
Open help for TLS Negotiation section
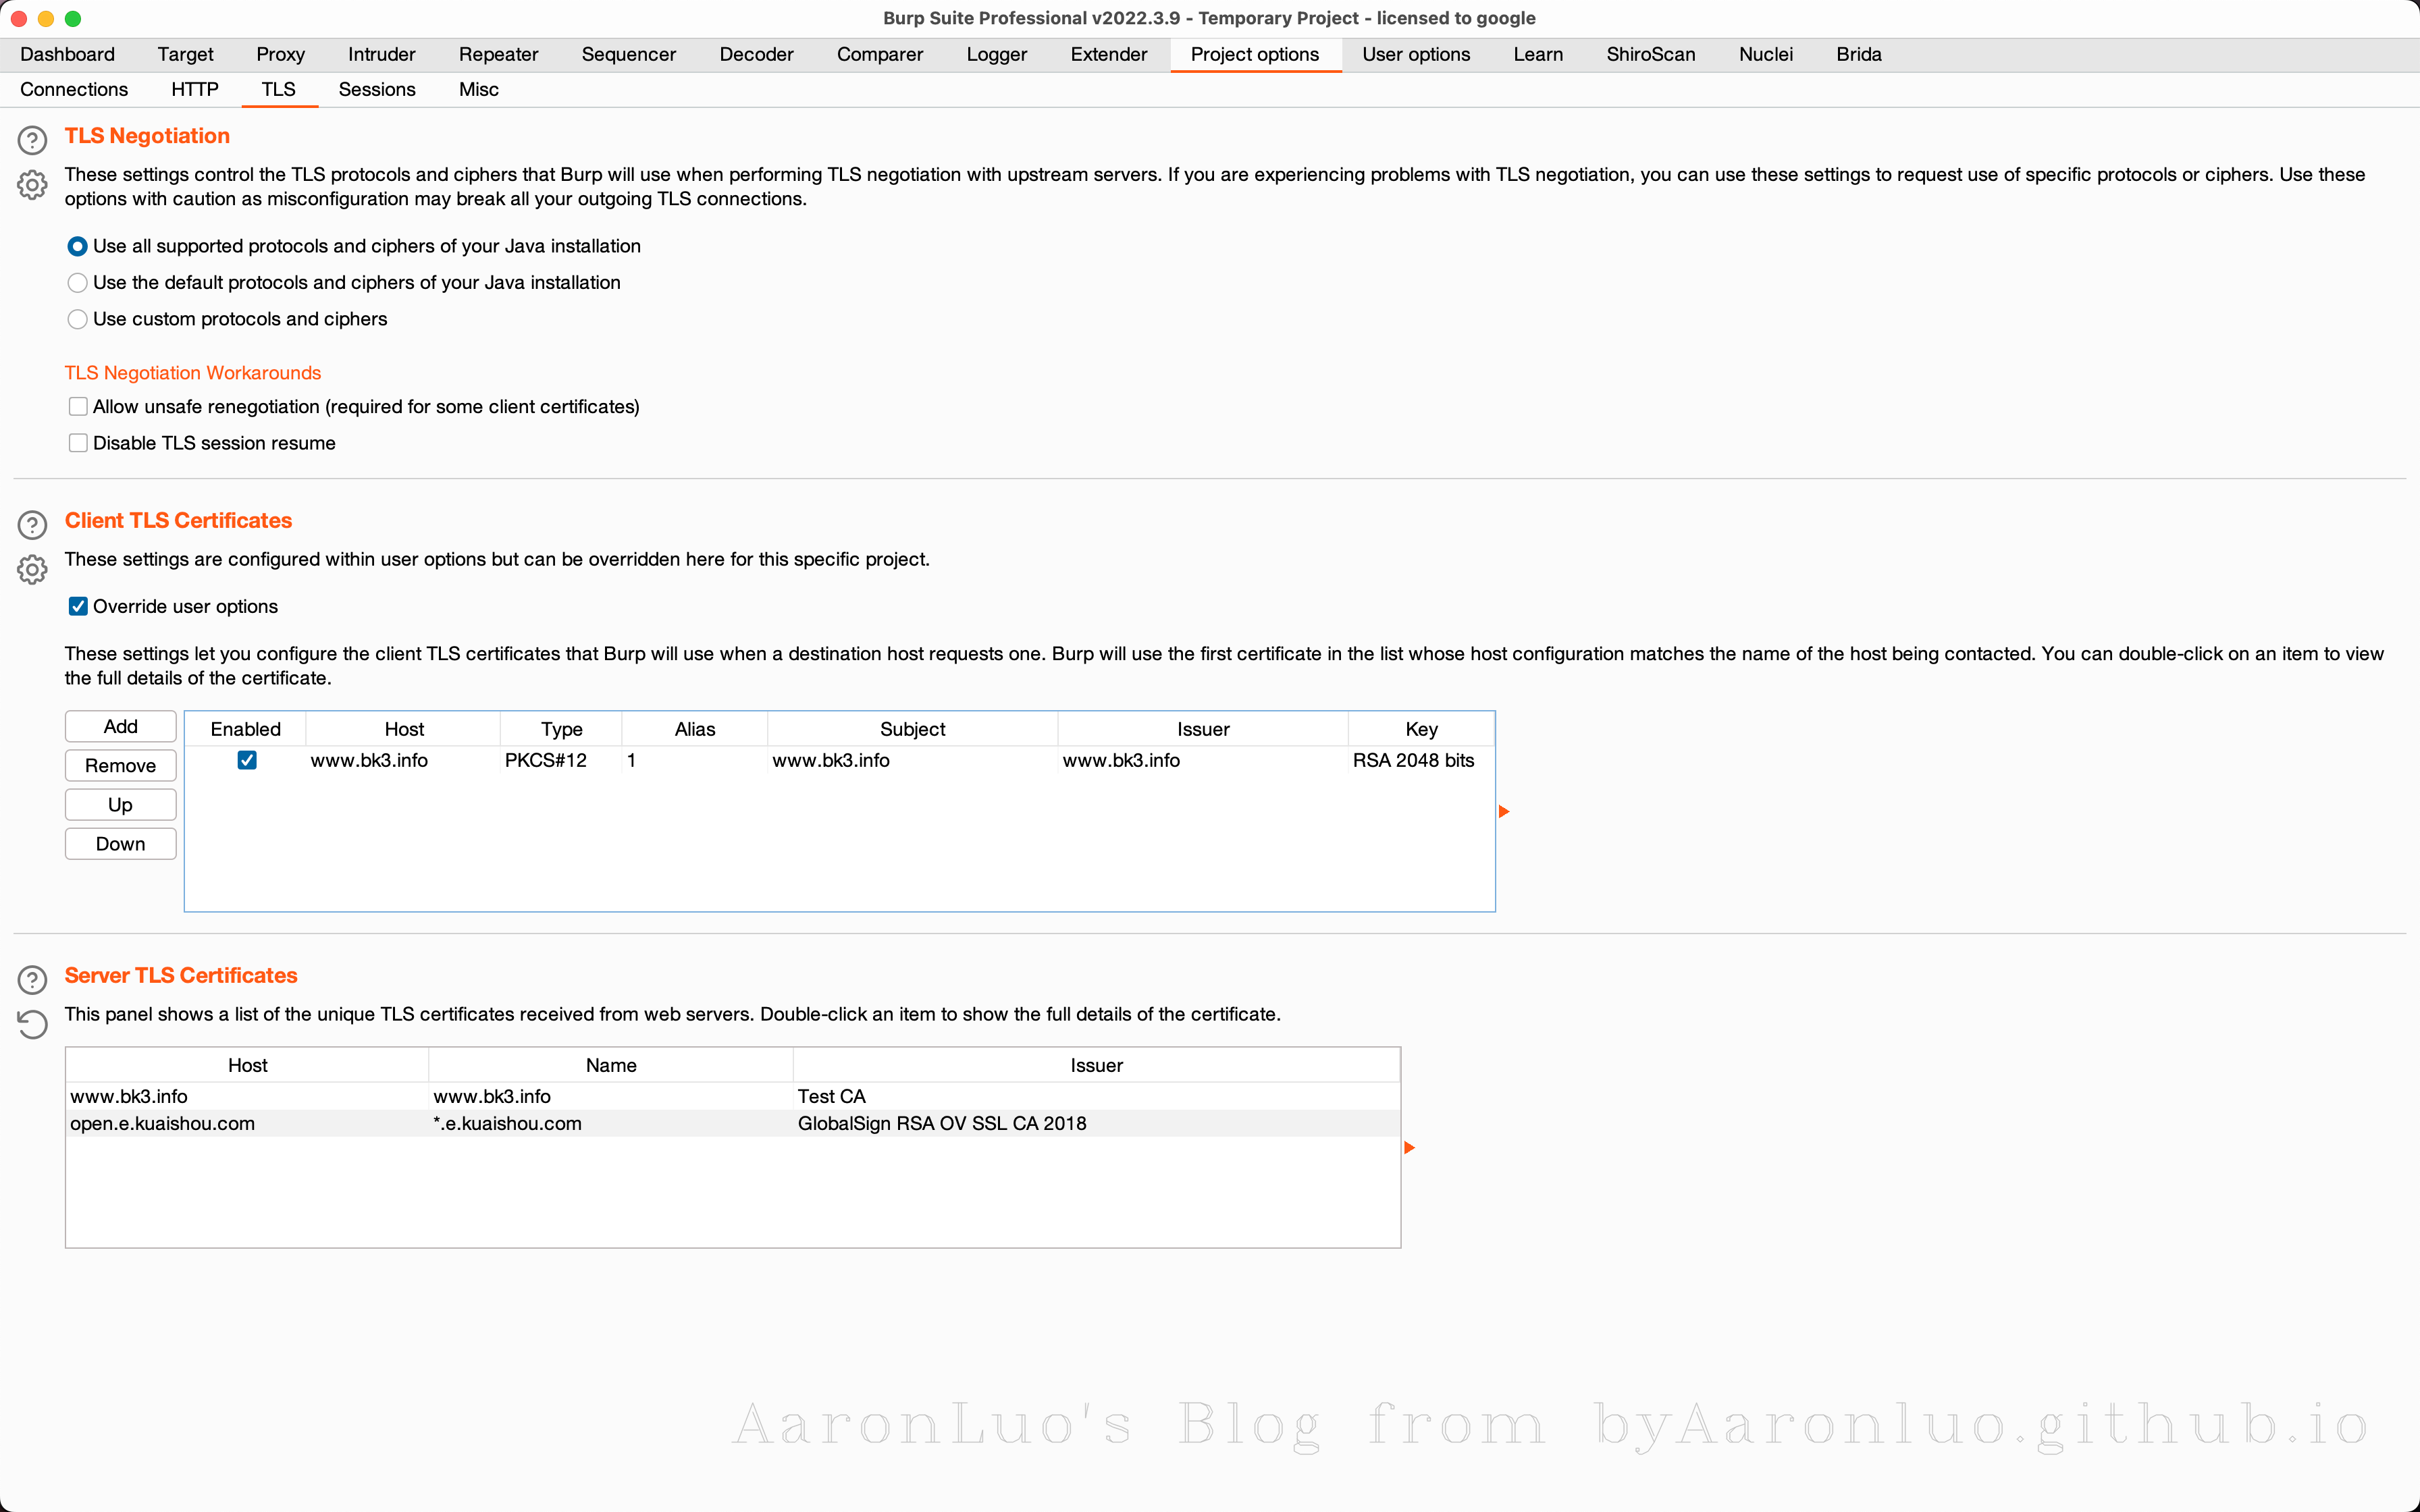pos(32,140)
